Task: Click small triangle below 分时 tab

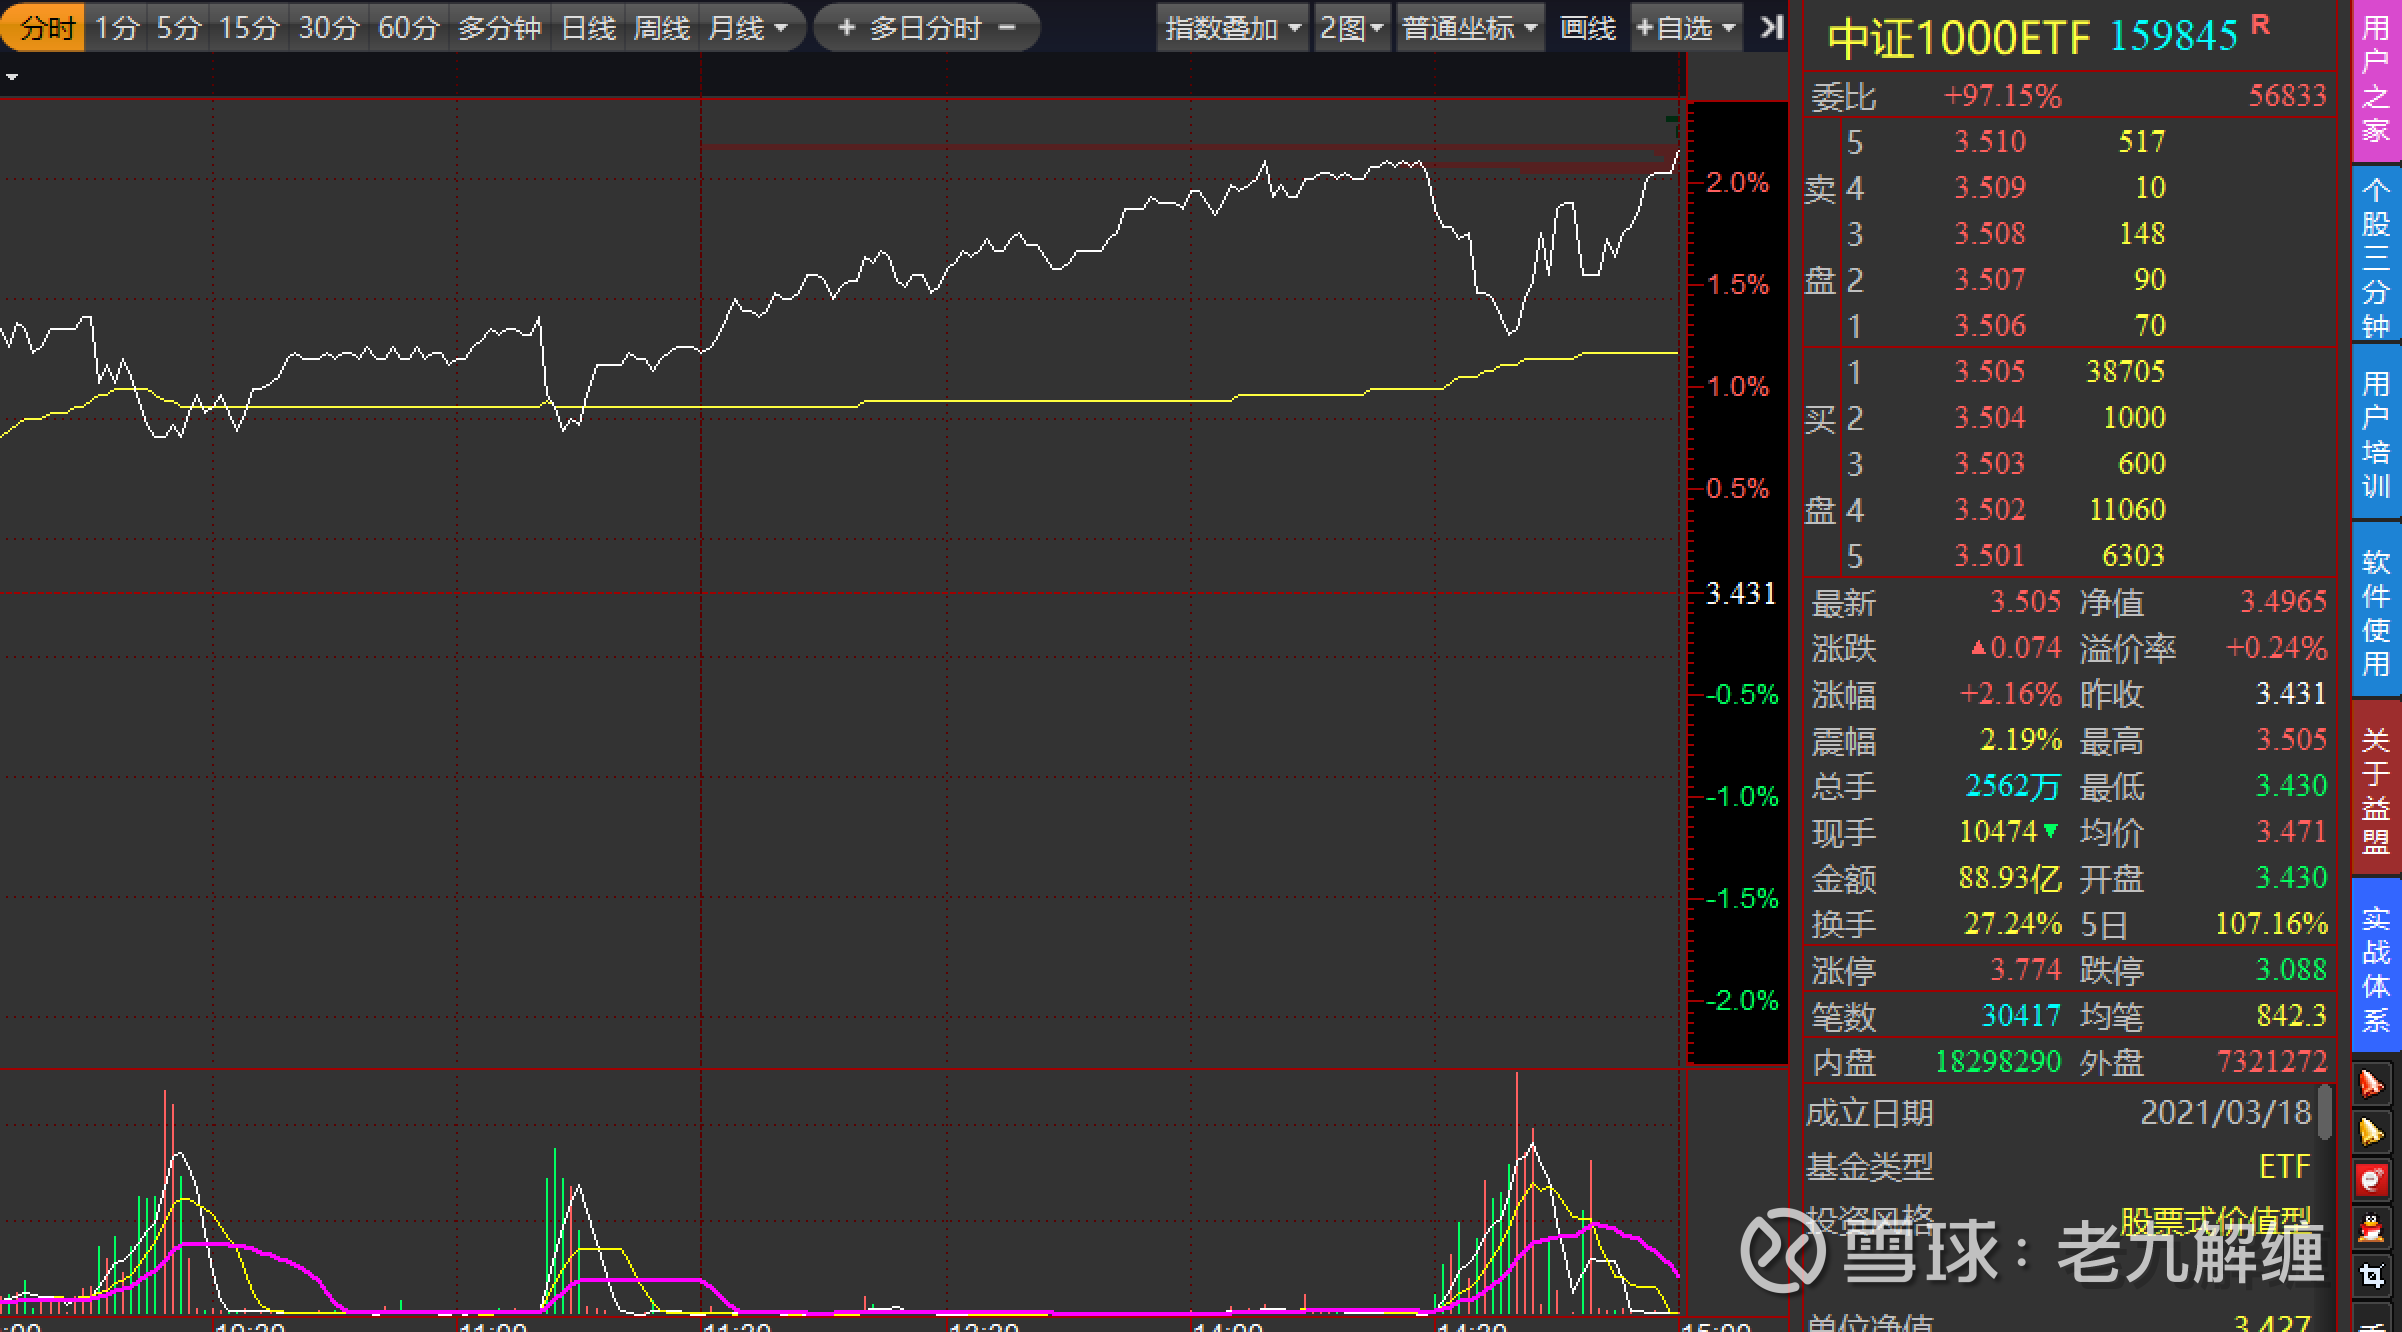Action: (x=12, y=77)
